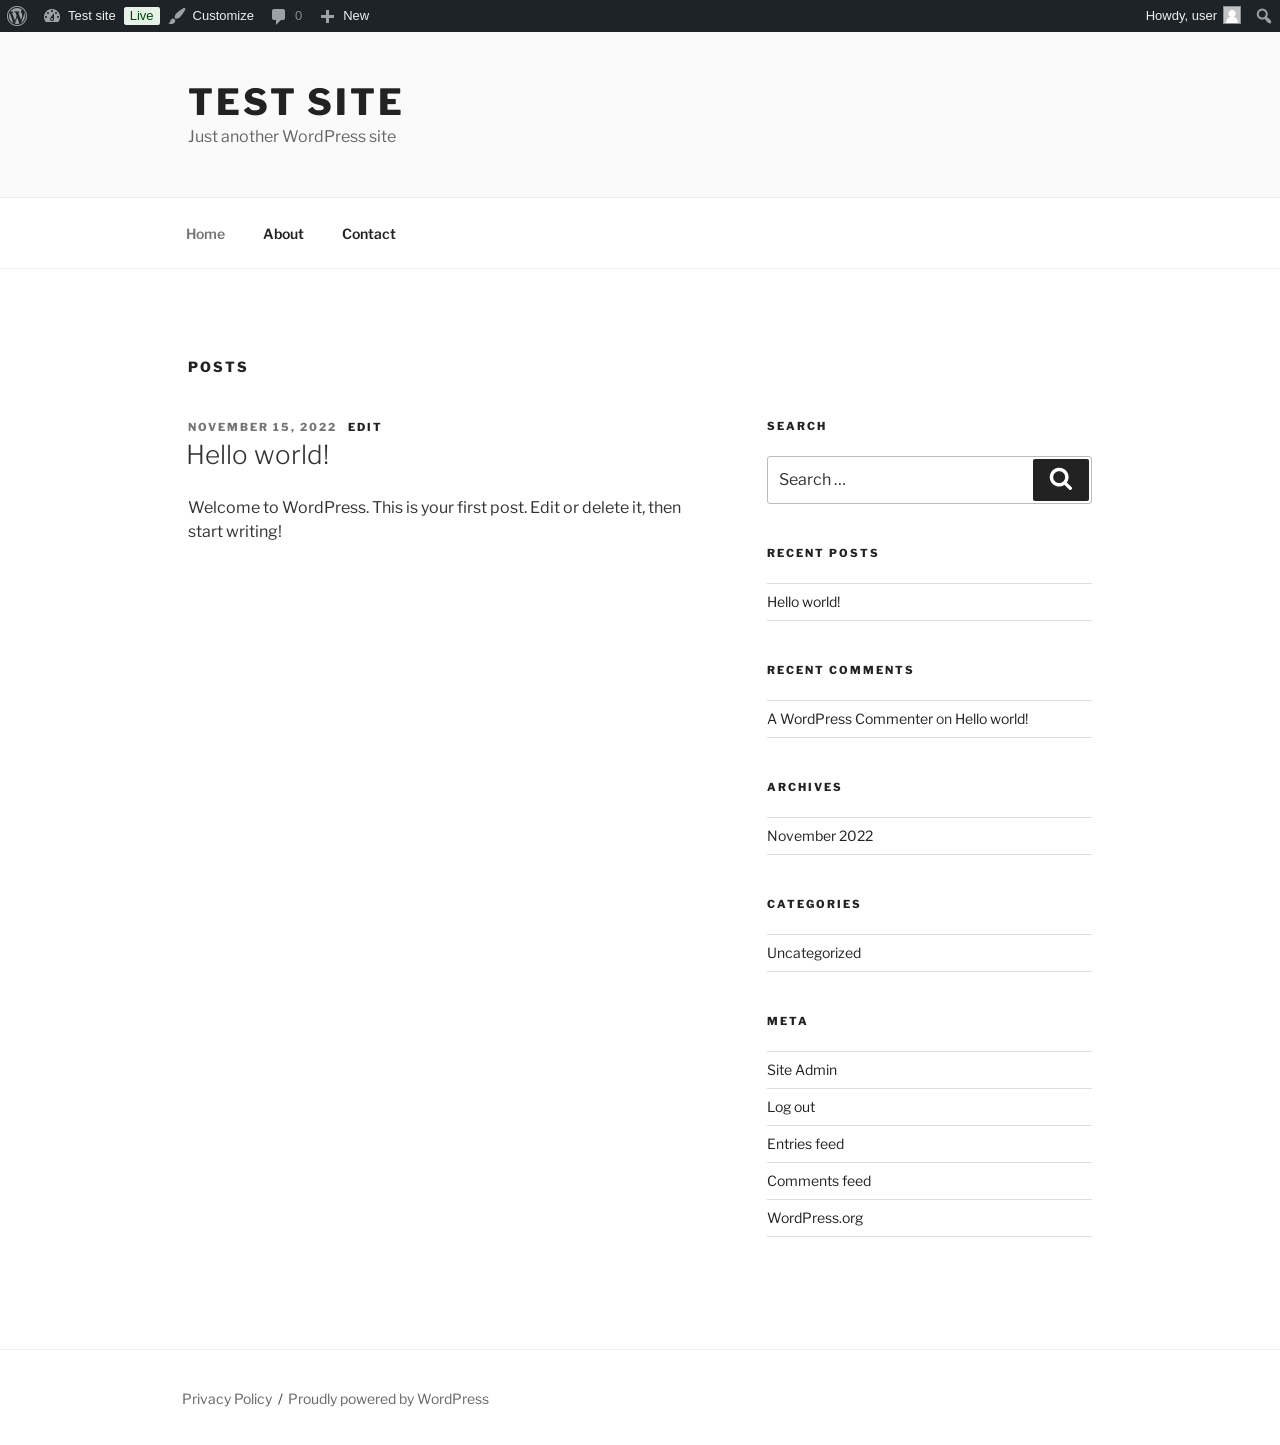Open the Test site dashboard icon
The height and width of the screenshot is (1445, 1280).
click(x=52, y=16)
